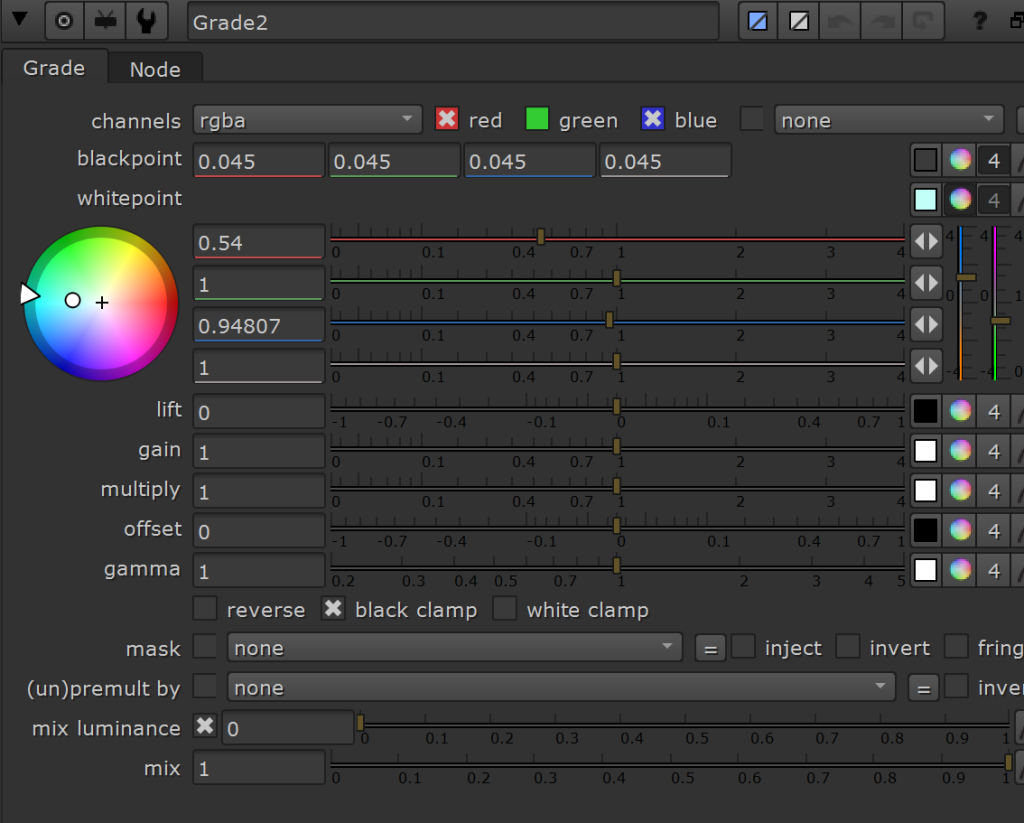Open the extra channel none dropdown
Viewport: 1024px width, 823px height.
pyautogui.click(x=888, y=120)
